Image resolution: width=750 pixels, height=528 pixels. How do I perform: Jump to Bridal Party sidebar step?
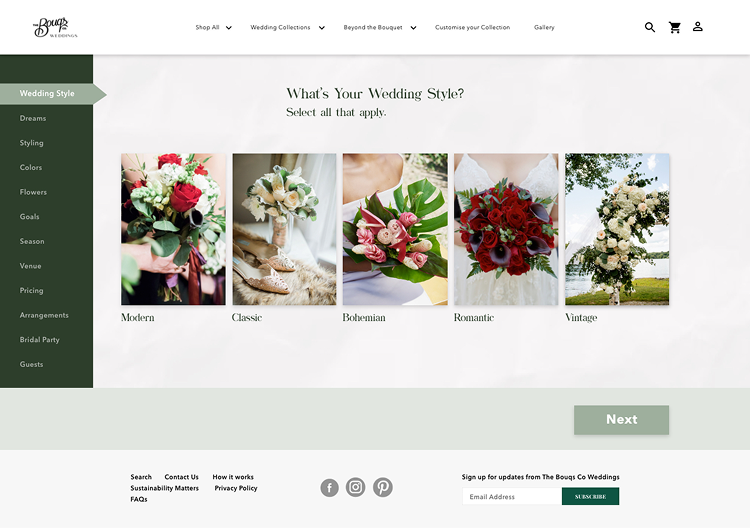tap(40, 340)
